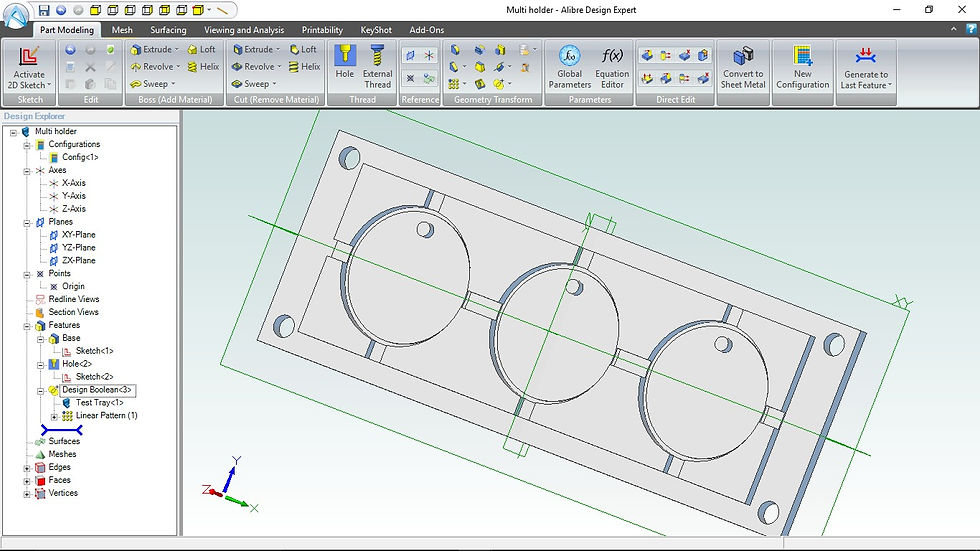Open the Add-Ons tab
The height and width of the screenshot is (551, 980).
pyautogui.click(x=427, y=29)
